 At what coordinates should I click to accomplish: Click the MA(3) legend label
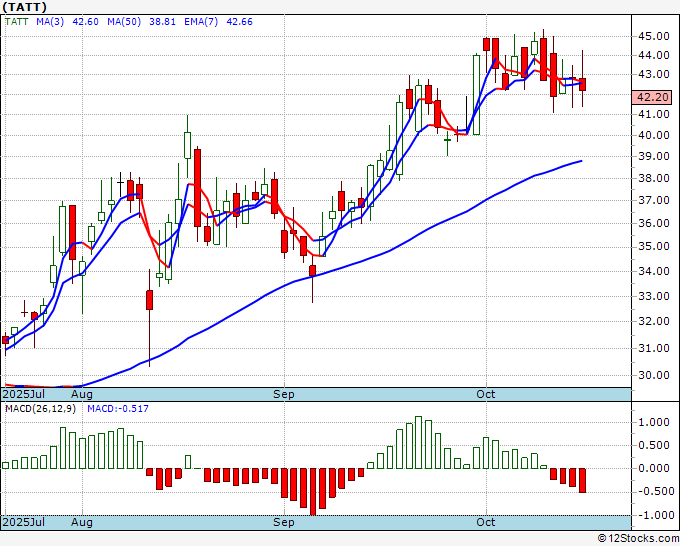coord(50,22)
